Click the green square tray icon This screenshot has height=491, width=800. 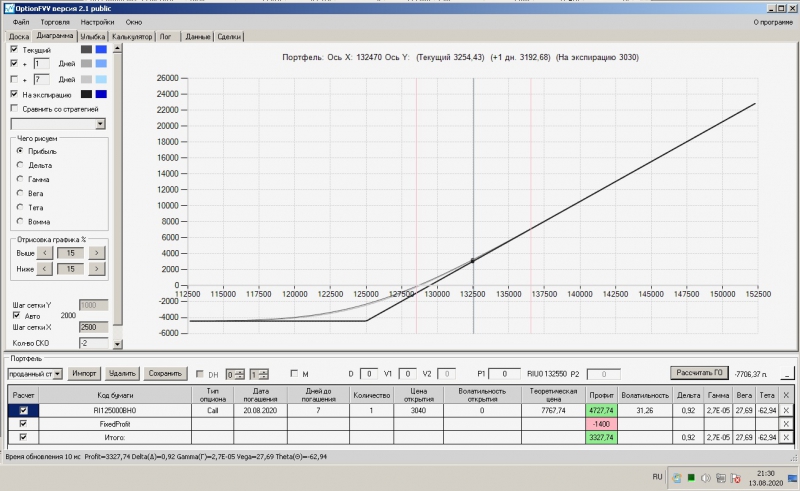tap(691, 478)
